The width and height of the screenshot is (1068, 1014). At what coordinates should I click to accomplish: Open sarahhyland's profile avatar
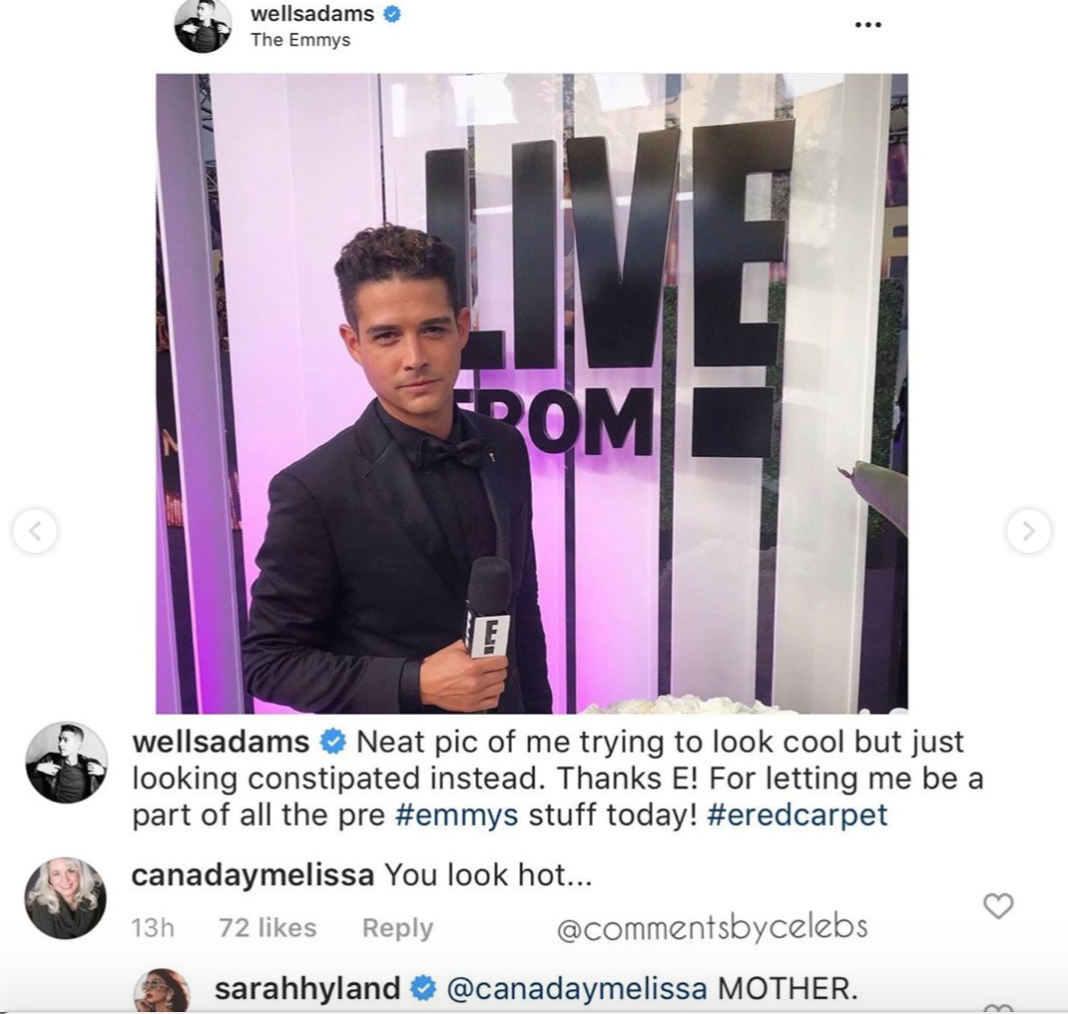(x=161, y=992)
